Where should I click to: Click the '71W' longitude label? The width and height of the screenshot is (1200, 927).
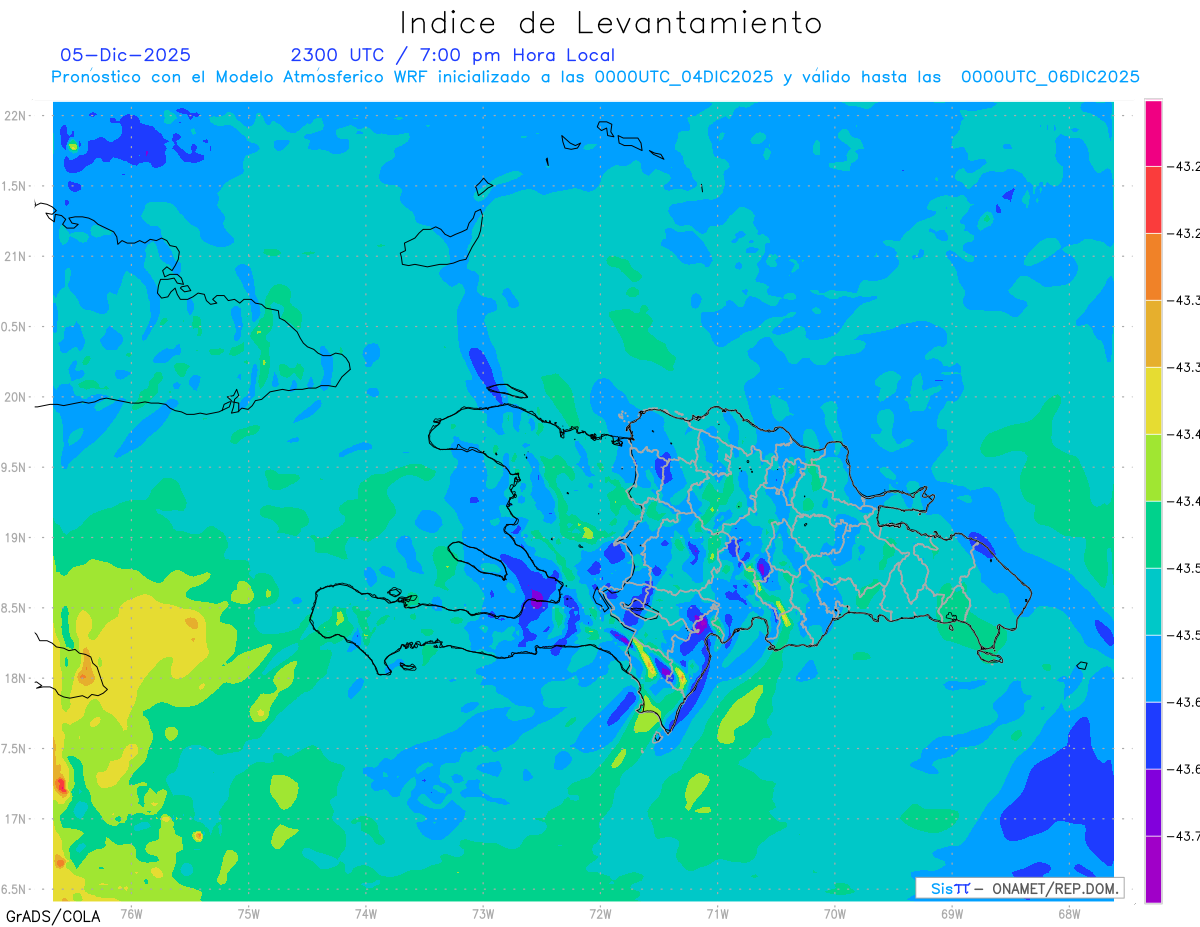717,913
